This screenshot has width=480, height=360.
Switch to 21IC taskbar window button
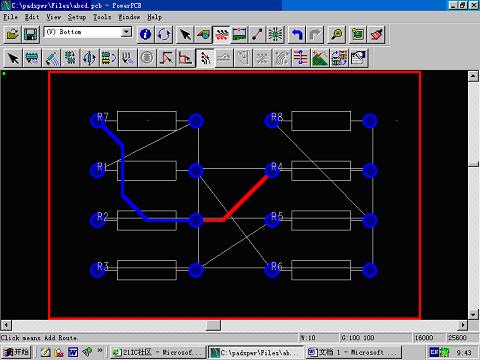(x=158, y=352)
